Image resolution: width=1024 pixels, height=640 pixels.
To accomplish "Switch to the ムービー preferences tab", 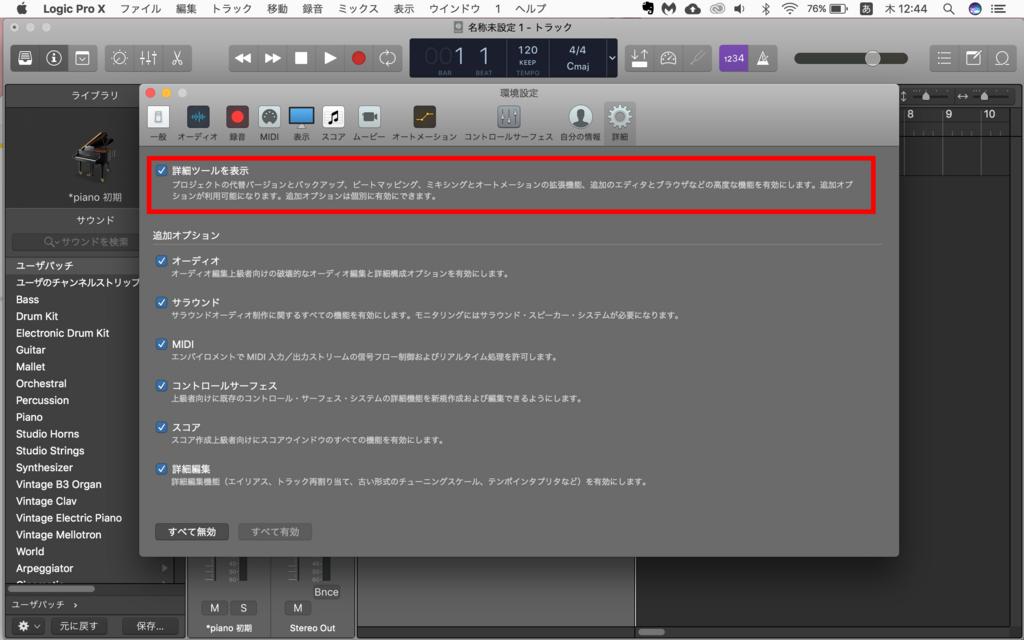I will pyautogui.click(x=369, y=123).
